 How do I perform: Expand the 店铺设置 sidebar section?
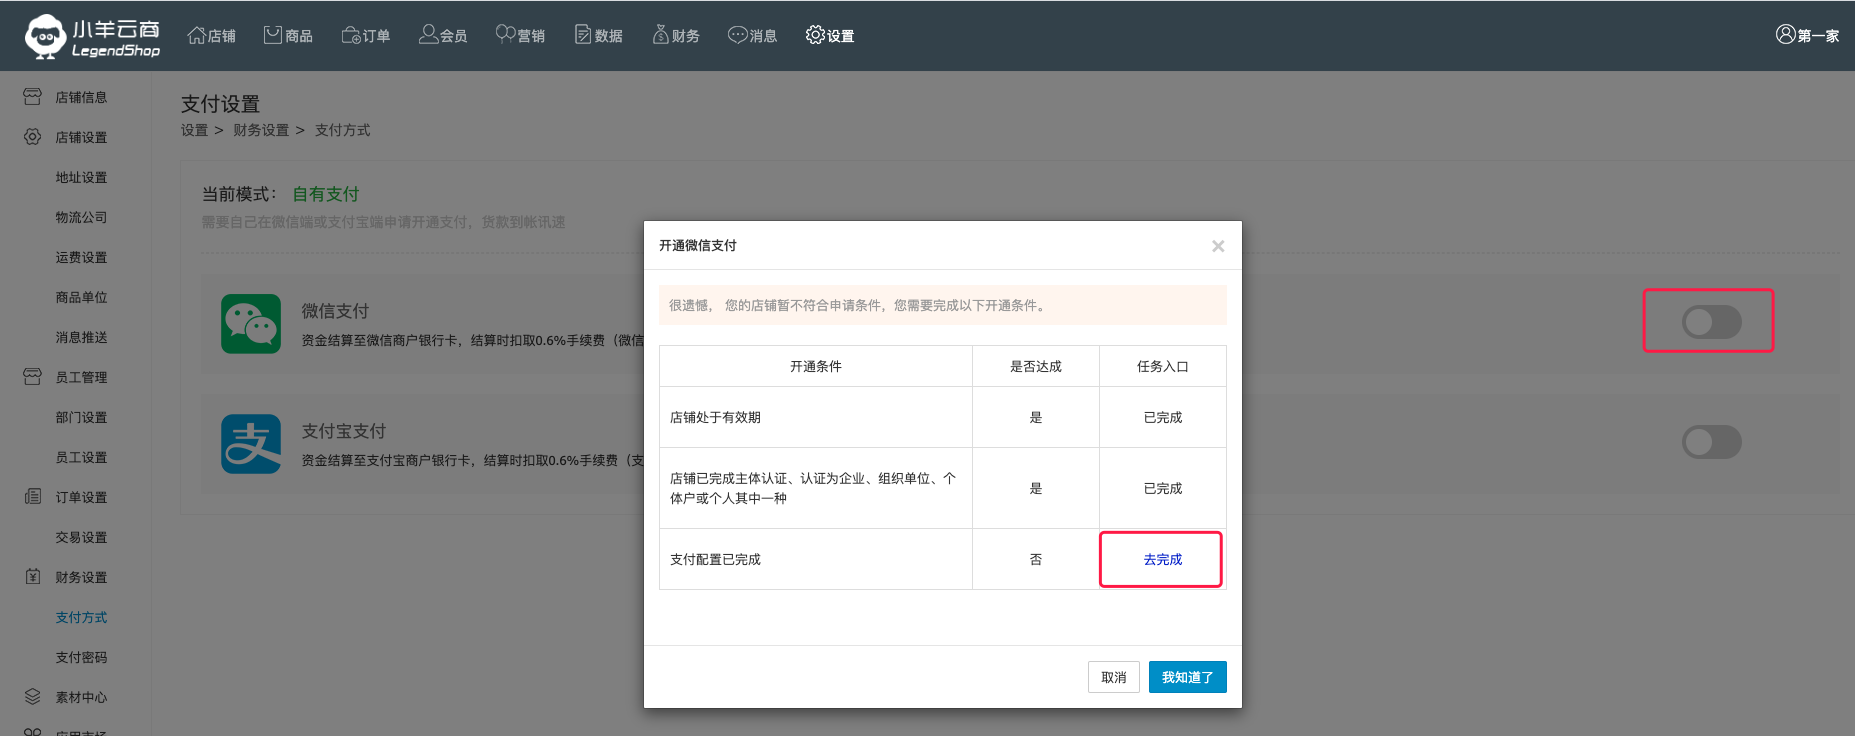pos(80,137)
